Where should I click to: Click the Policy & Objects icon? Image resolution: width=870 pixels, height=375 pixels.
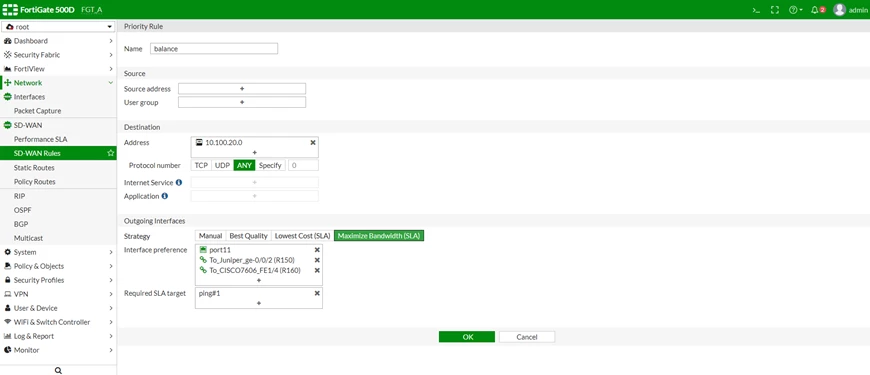point(8,266)
